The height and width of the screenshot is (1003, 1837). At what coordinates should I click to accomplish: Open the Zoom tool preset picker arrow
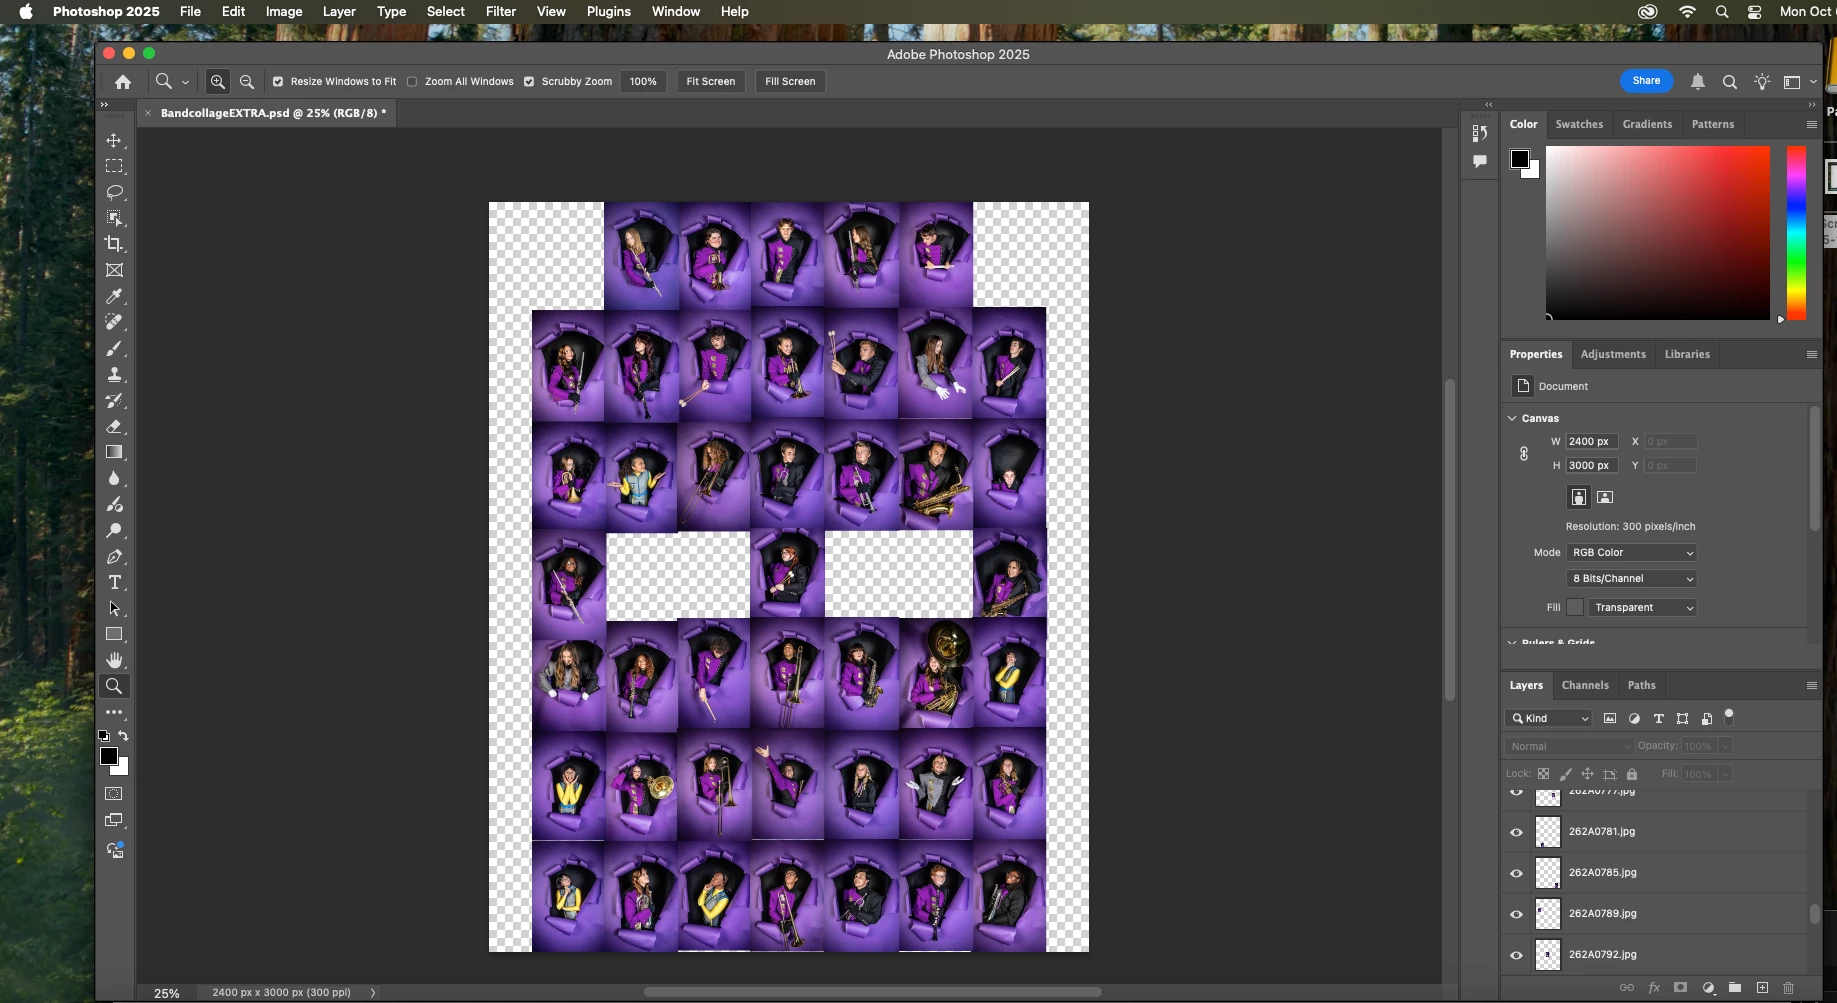coord(185,83)
